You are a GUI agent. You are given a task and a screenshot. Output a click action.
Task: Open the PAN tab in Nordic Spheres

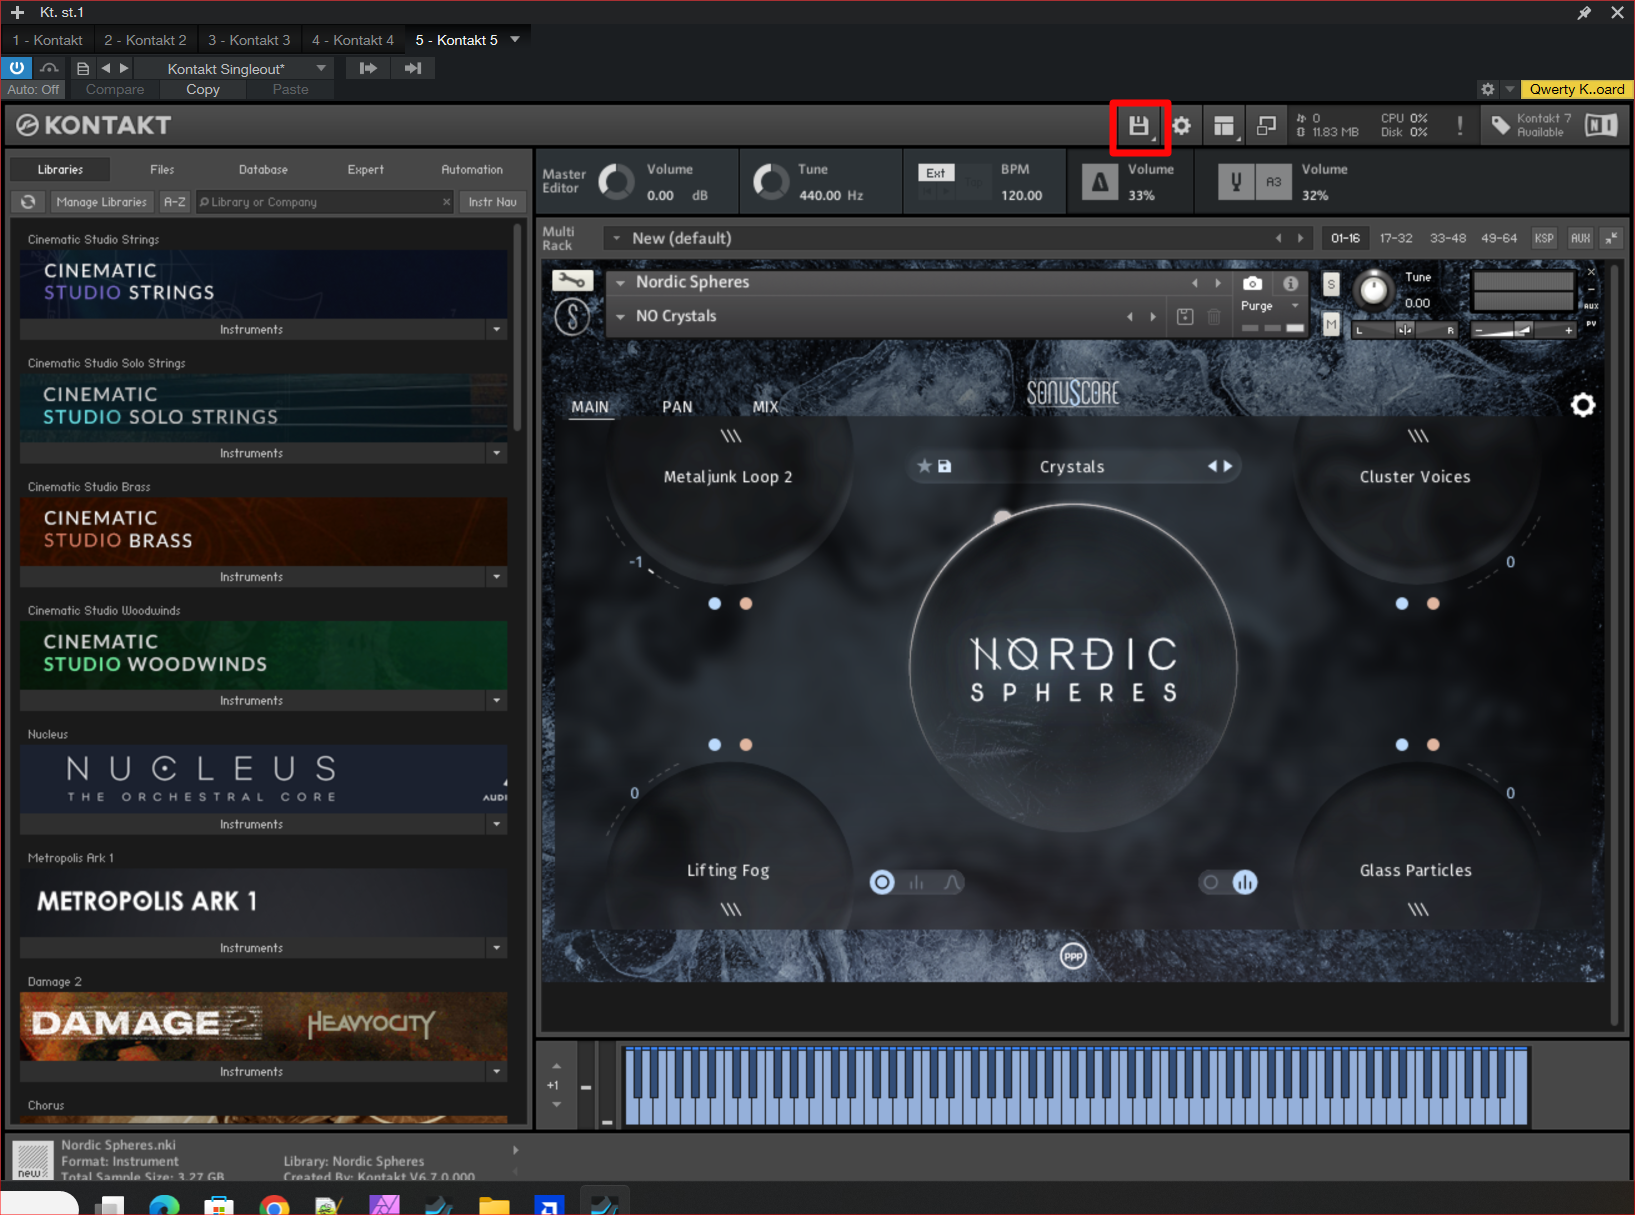(677, 407)
